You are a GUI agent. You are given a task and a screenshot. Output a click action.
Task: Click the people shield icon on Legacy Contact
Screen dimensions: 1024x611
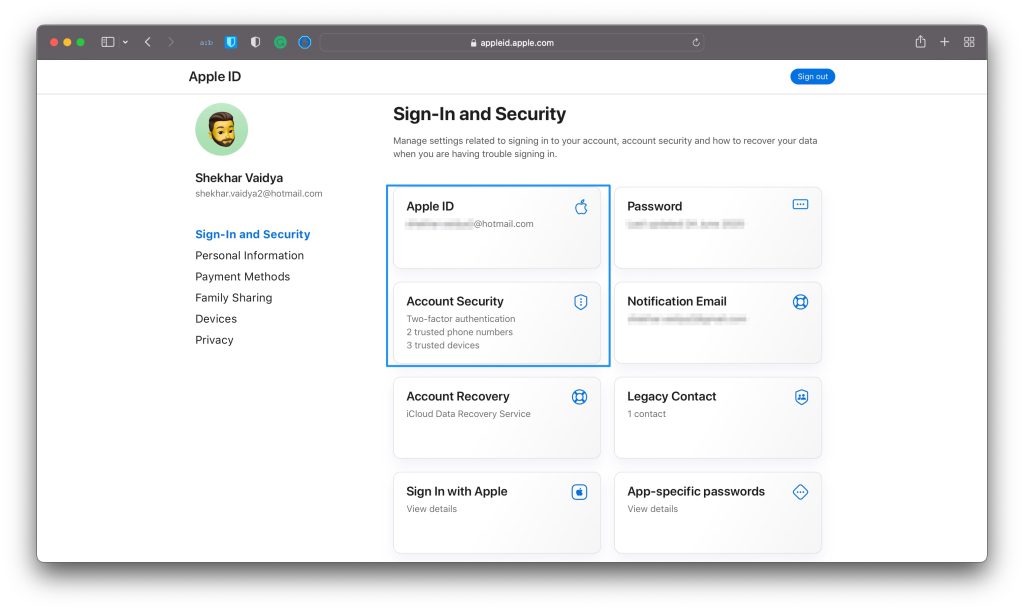pyautogui.click(x=801, y=397)
